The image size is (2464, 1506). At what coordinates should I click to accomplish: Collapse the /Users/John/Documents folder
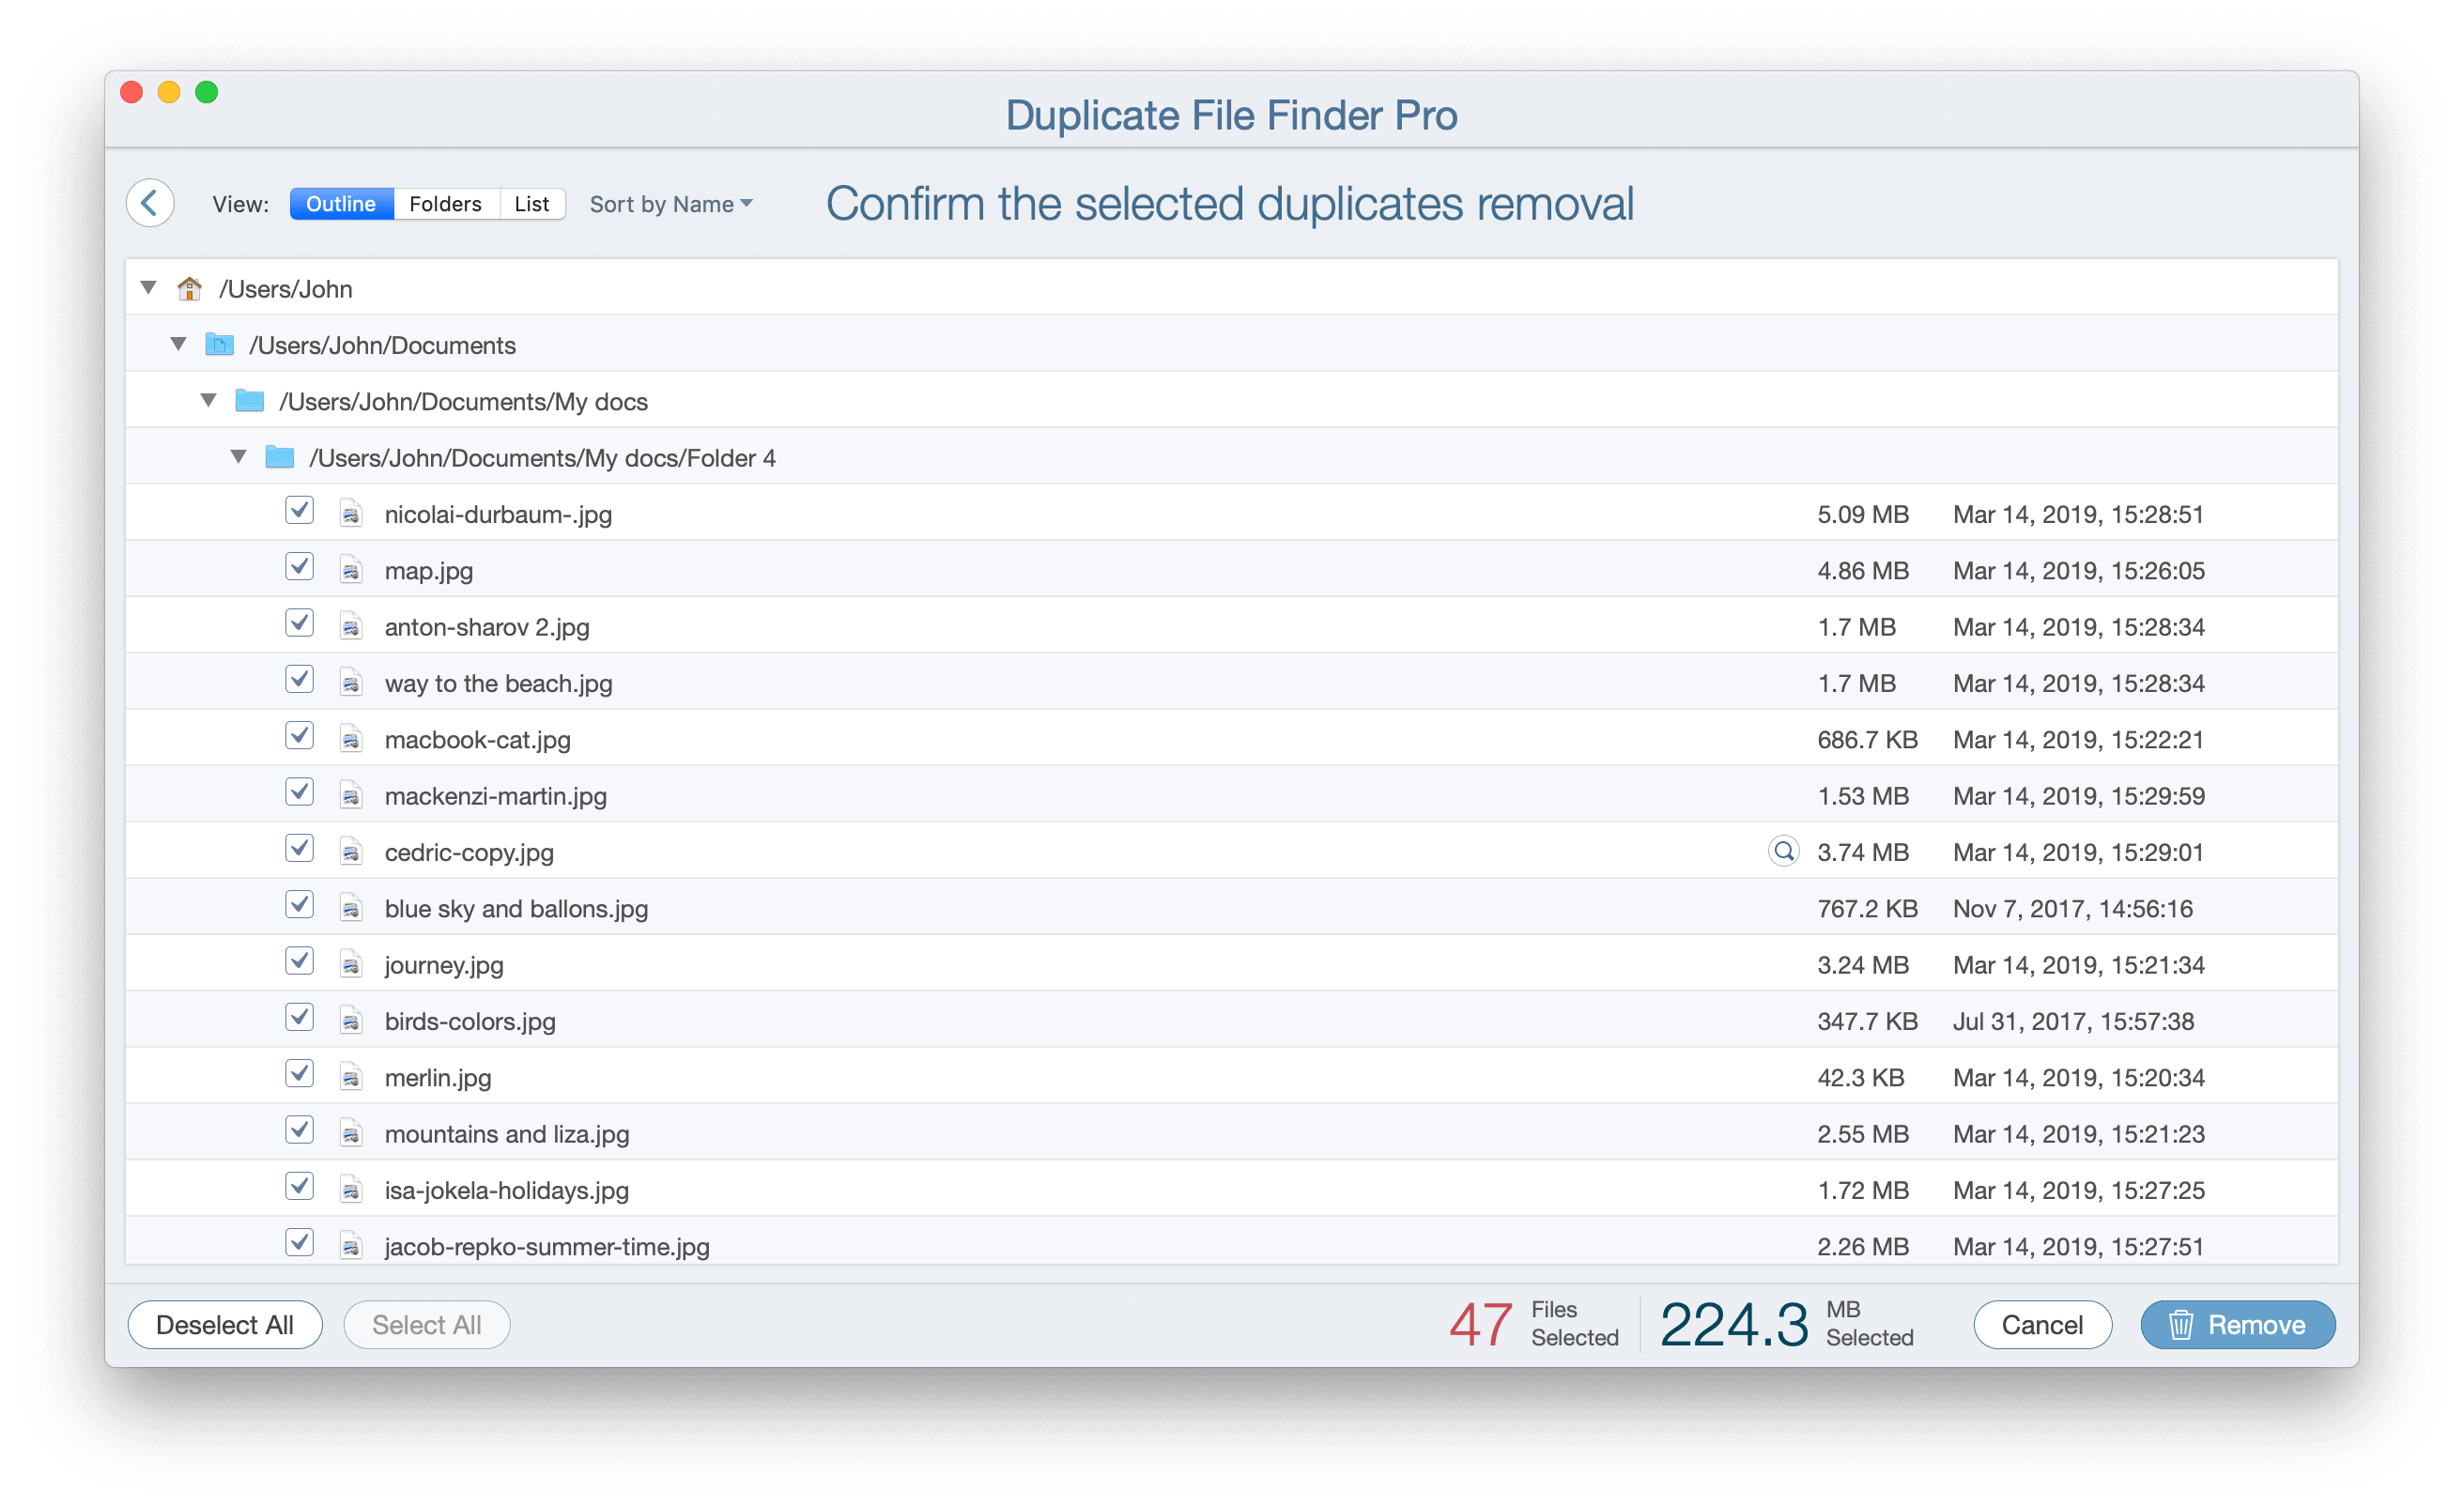point(178,343)
